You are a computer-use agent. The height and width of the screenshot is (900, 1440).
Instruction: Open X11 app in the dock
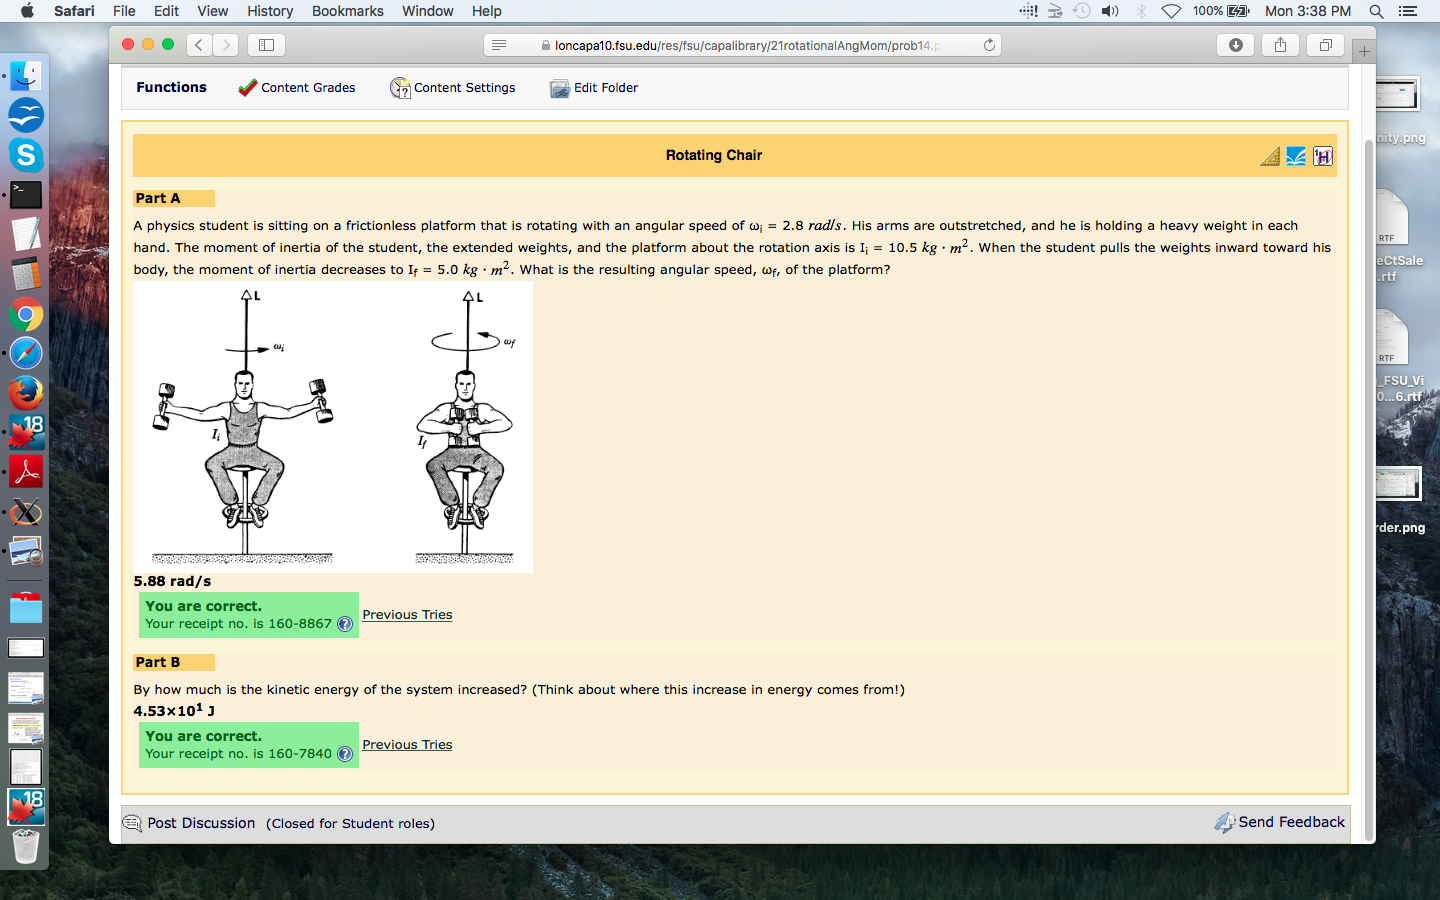(26, 512)
